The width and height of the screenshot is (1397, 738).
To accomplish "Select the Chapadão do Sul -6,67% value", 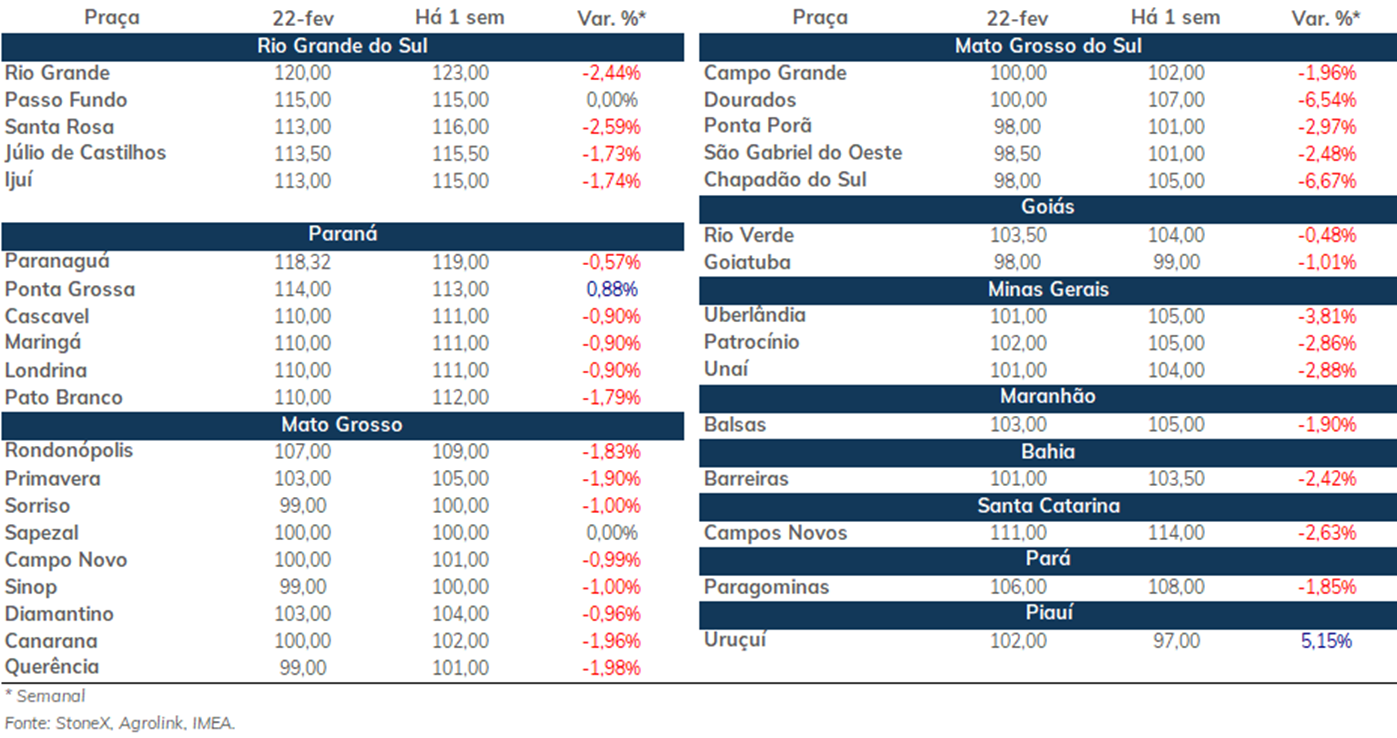I will [1327, 181].
